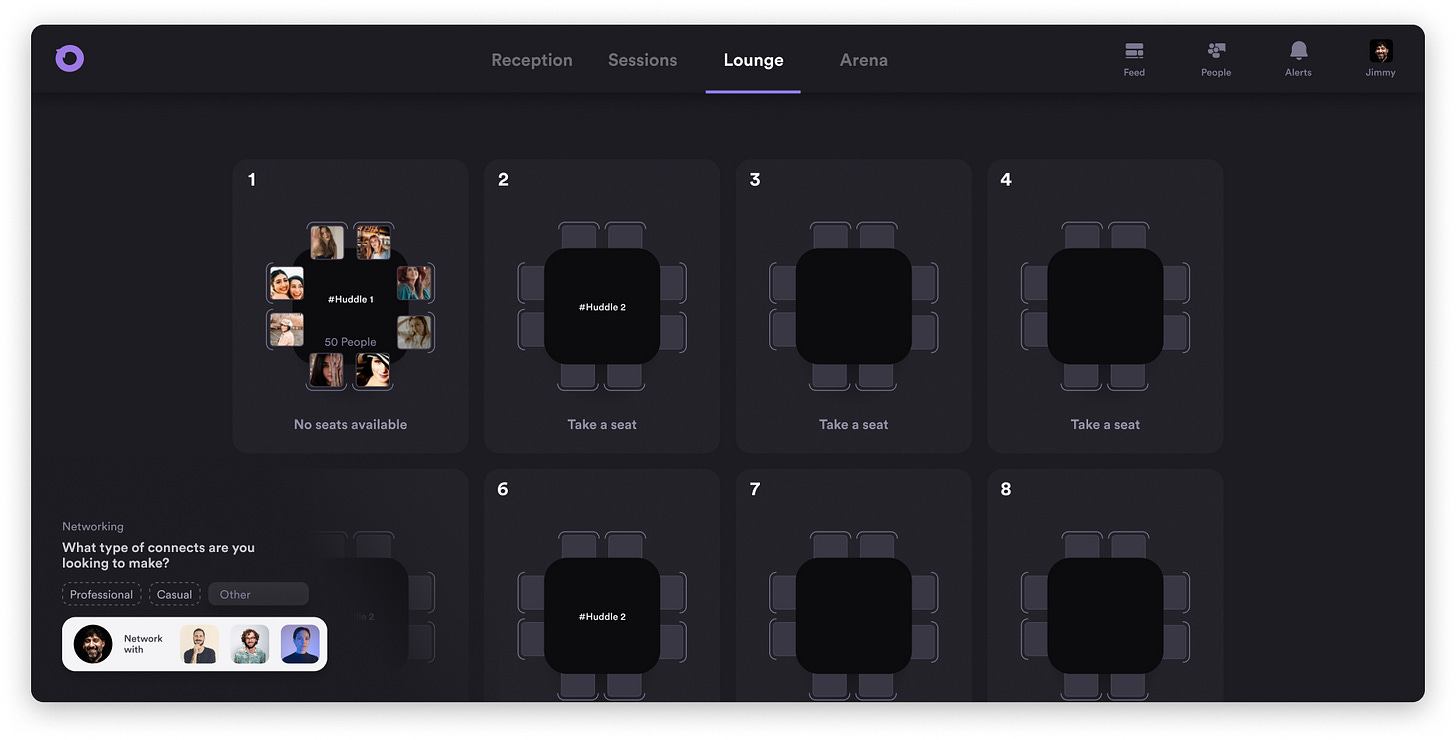
Task: Click the "No seats available" label
Action: [350, 424]
